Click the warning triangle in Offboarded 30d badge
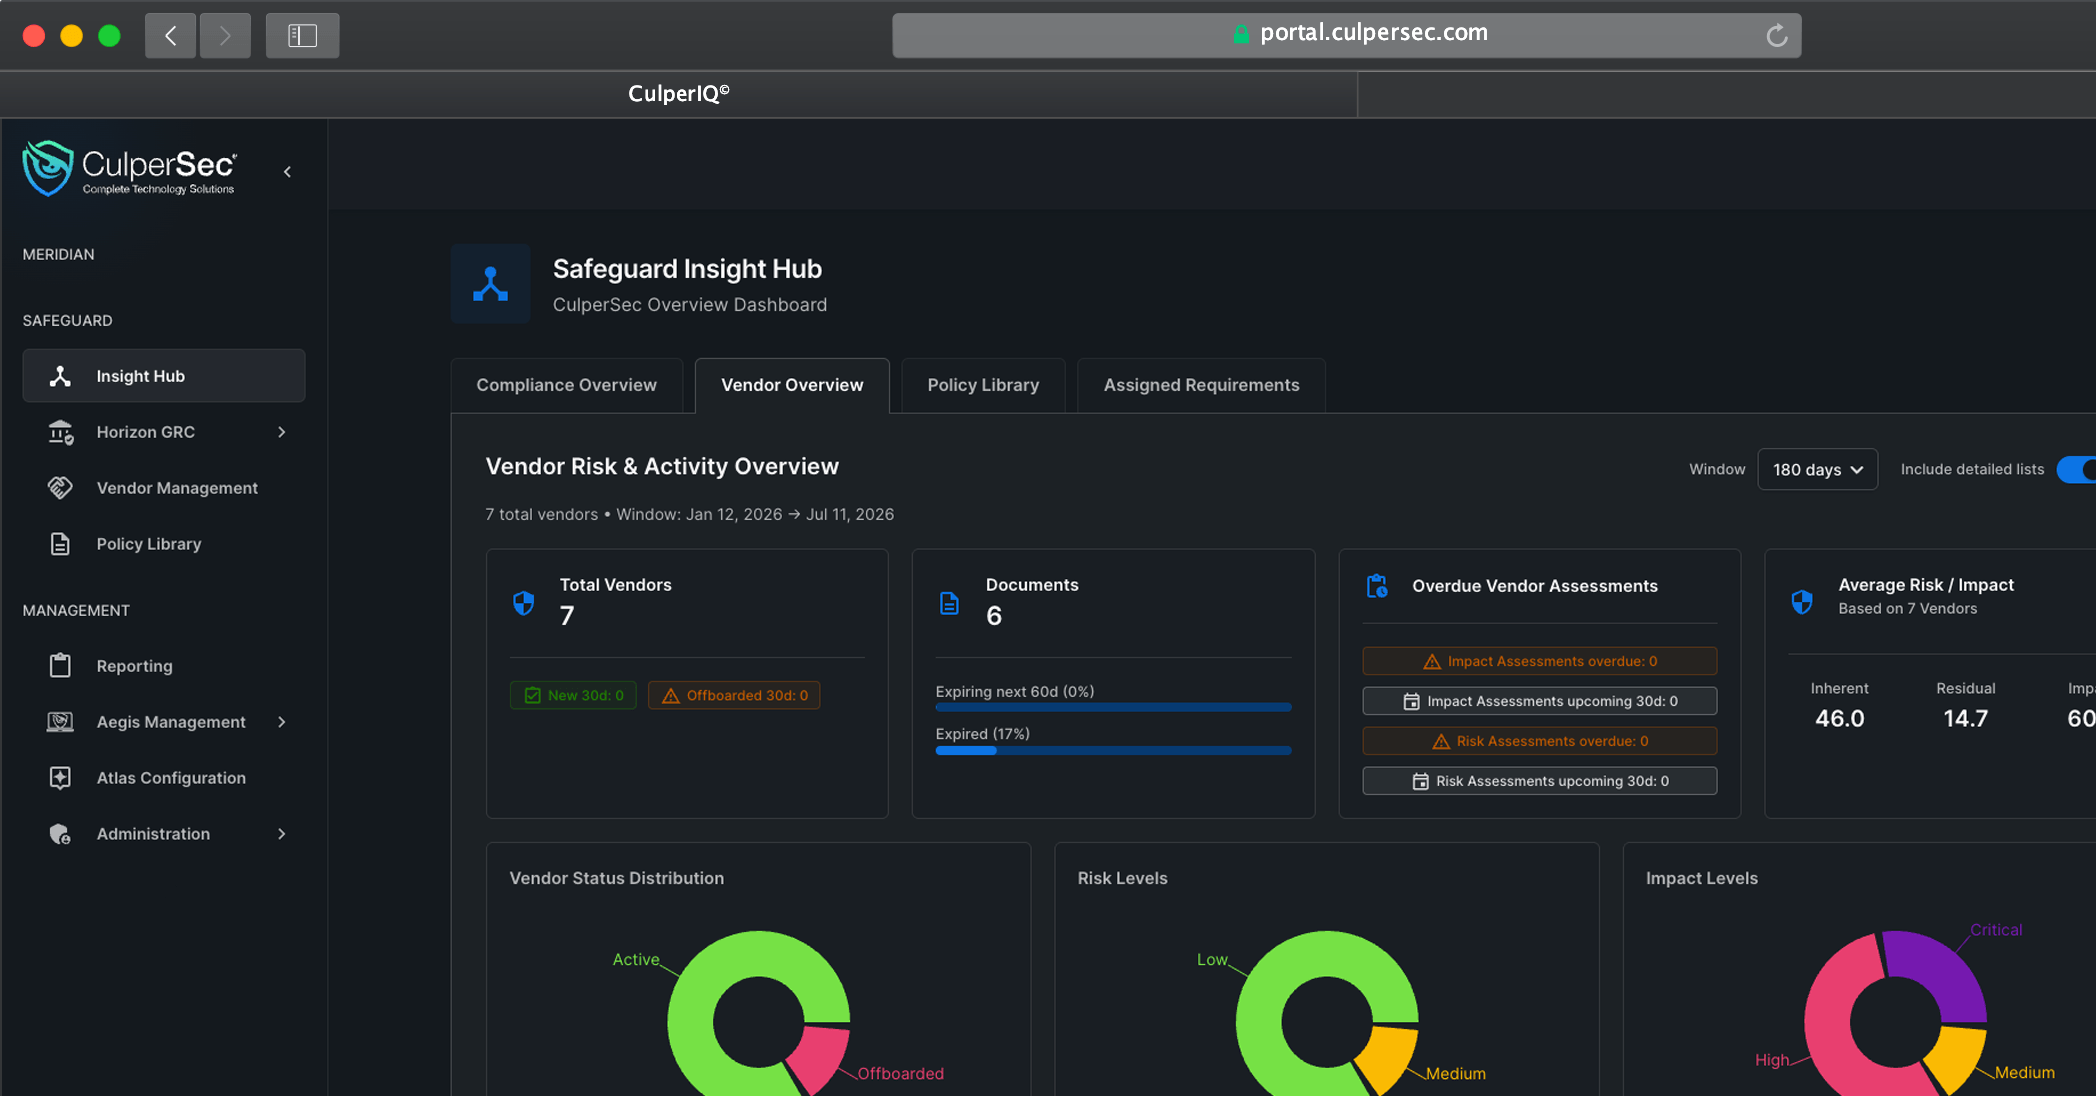The image size is (2096, 1096). click(x=671, y=696)
